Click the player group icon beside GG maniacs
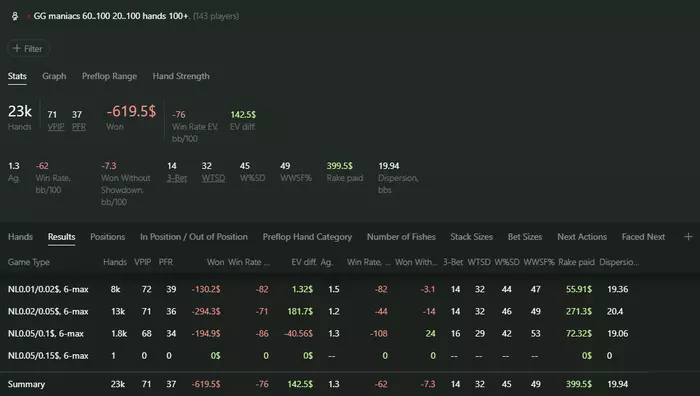The image size is (700, 396). (15, 16)
